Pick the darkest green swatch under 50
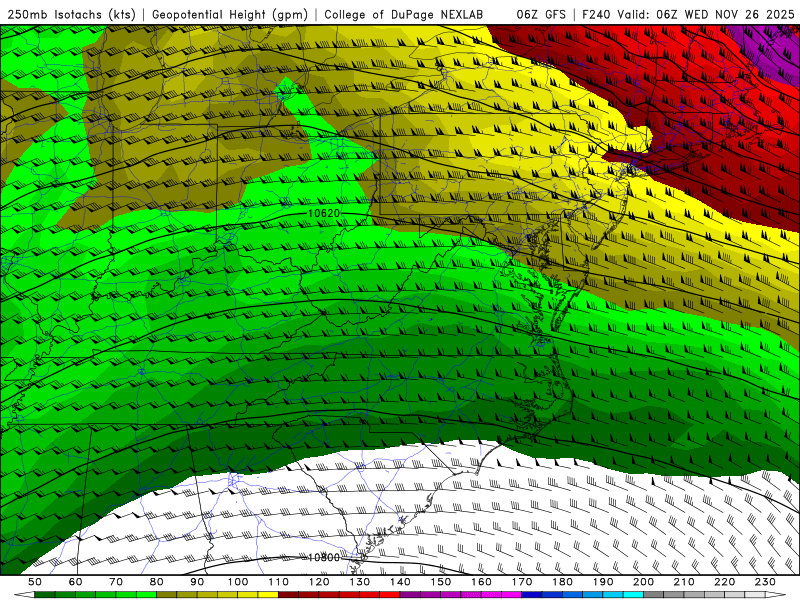The image size is (800, 600). 44,595
